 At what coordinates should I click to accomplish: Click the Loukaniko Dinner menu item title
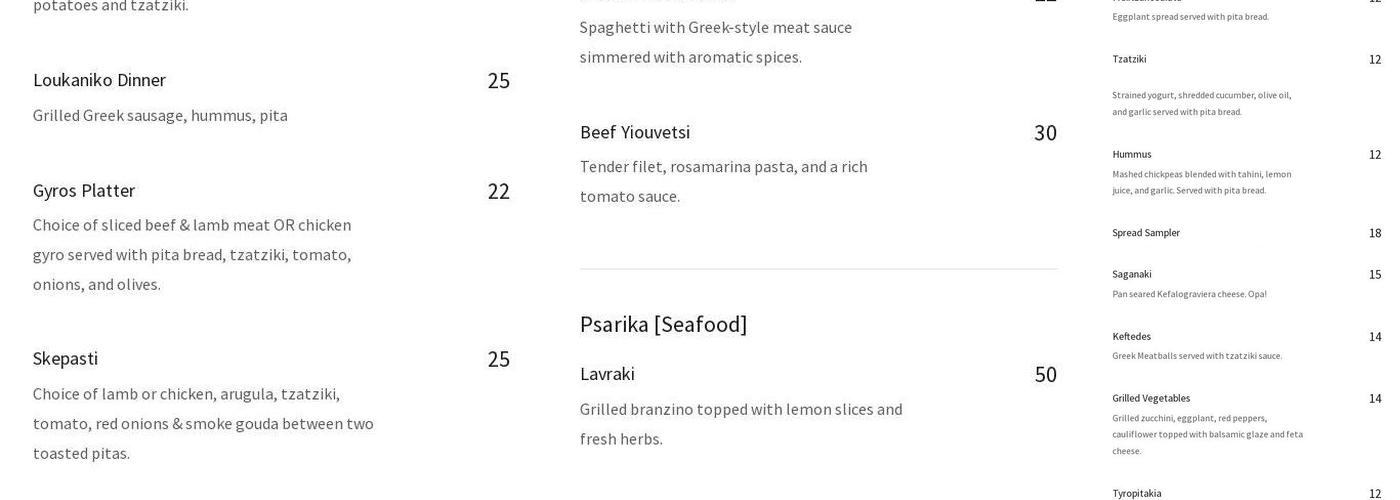click(x=99, y=80)
